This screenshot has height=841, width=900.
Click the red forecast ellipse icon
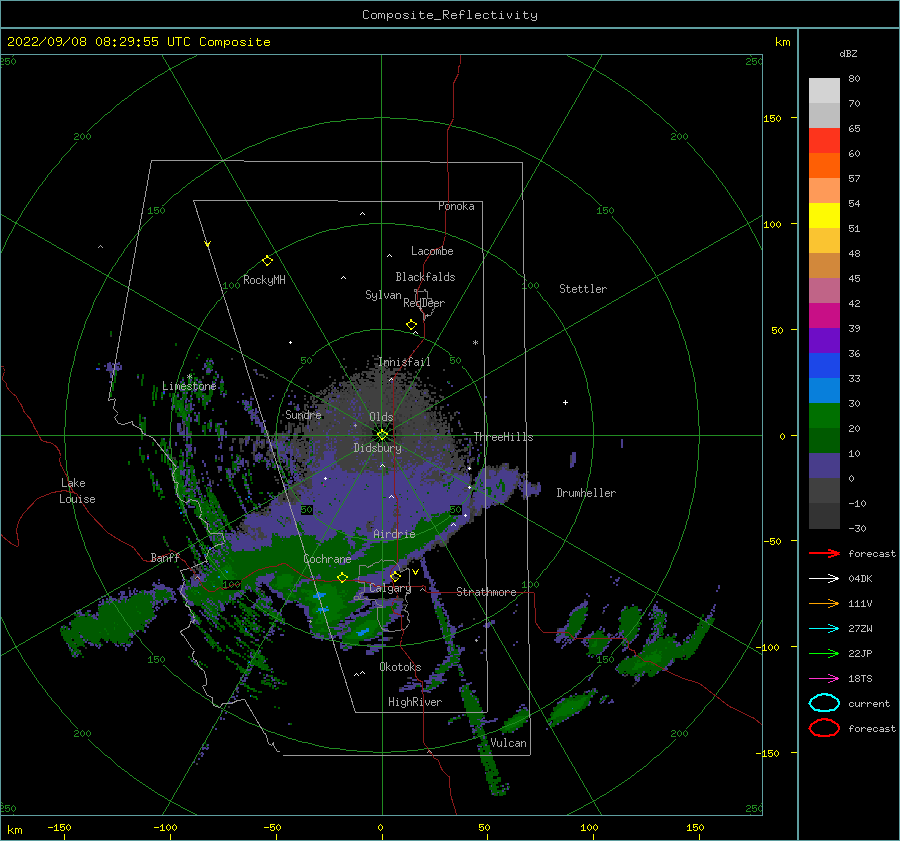click(x=824, y=728)
